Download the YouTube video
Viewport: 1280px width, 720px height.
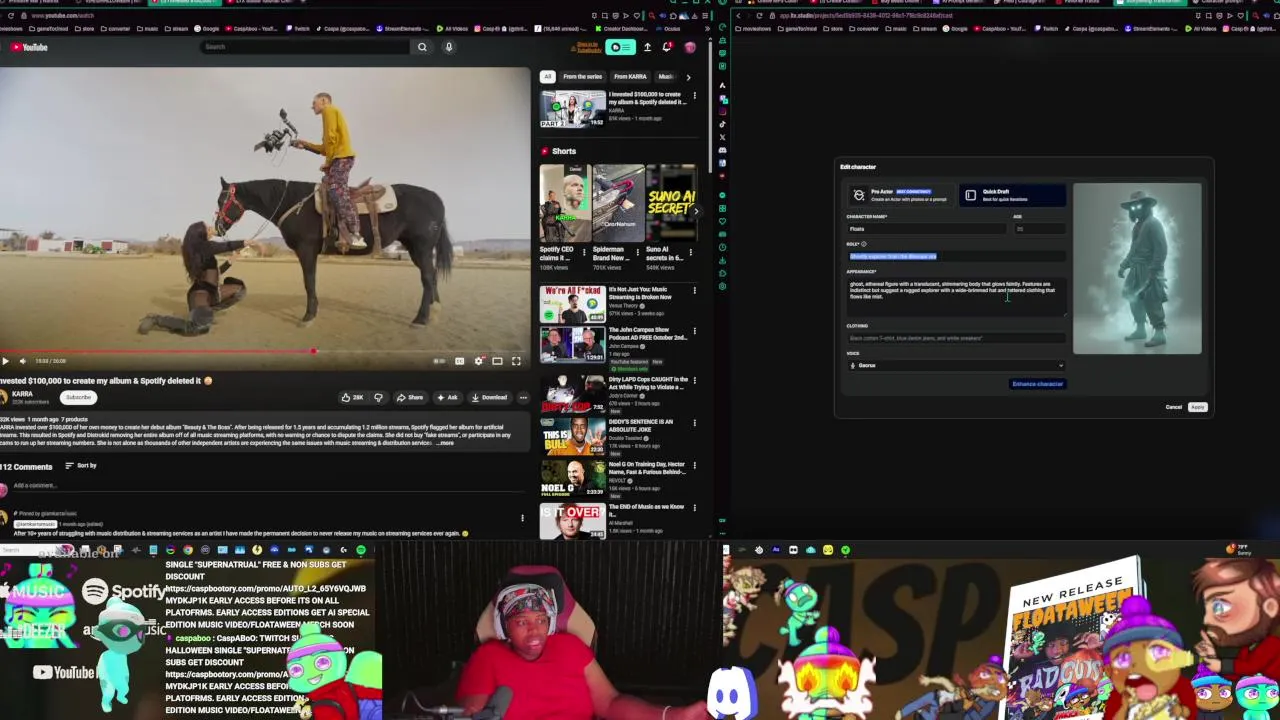coord(489,398)
